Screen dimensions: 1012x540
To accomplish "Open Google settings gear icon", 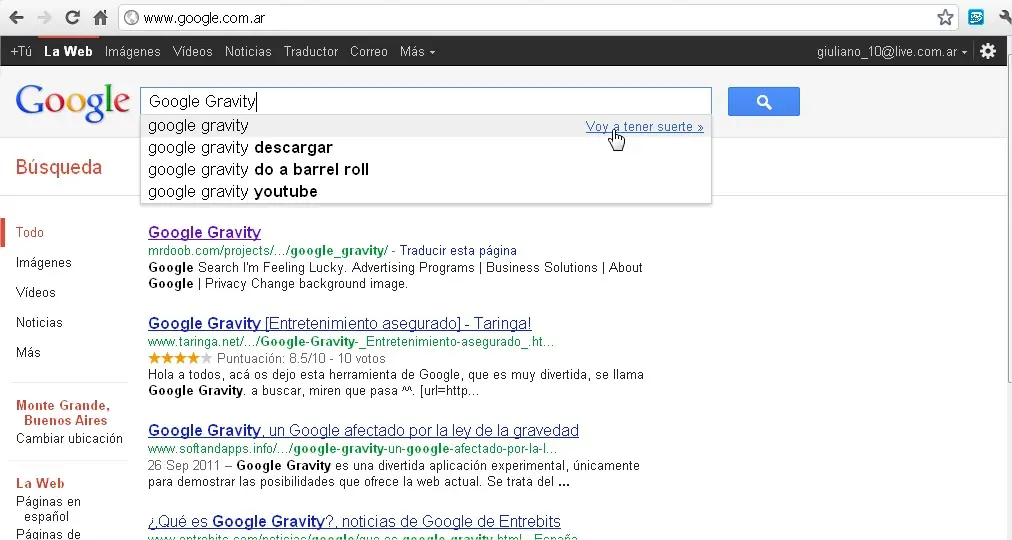I will pyautogui.click(x=987, y=51).
